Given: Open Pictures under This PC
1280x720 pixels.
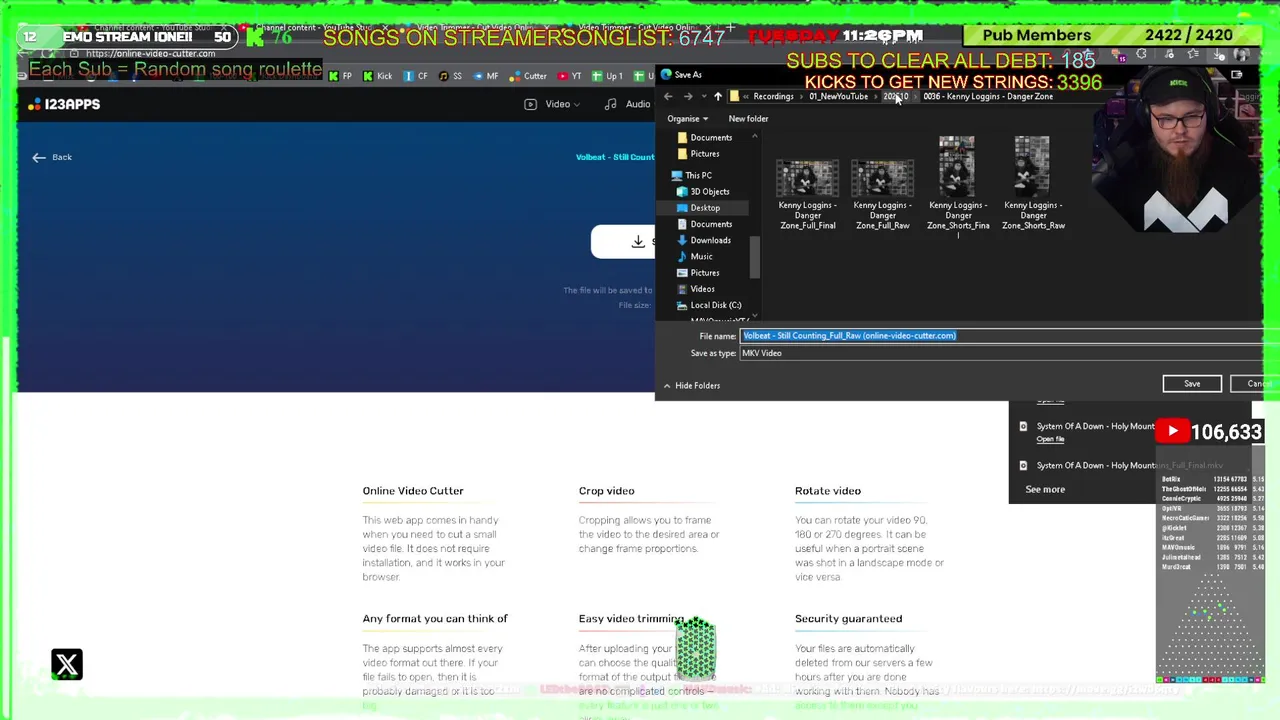Looking at the screenshot, I should pos(698,273).
